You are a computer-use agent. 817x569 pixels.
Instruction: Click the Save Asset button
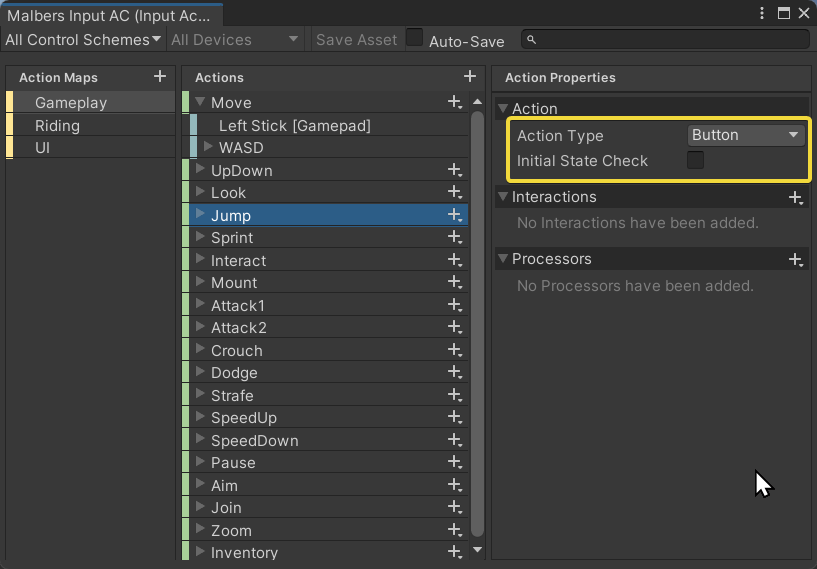[x=356, y=40]
